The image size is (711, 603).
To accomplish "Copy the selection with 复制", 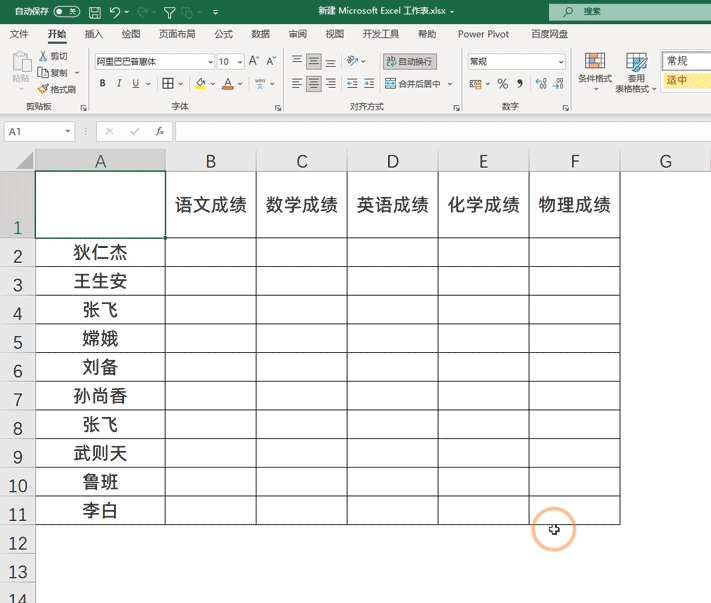I will (x=53, y=73).
